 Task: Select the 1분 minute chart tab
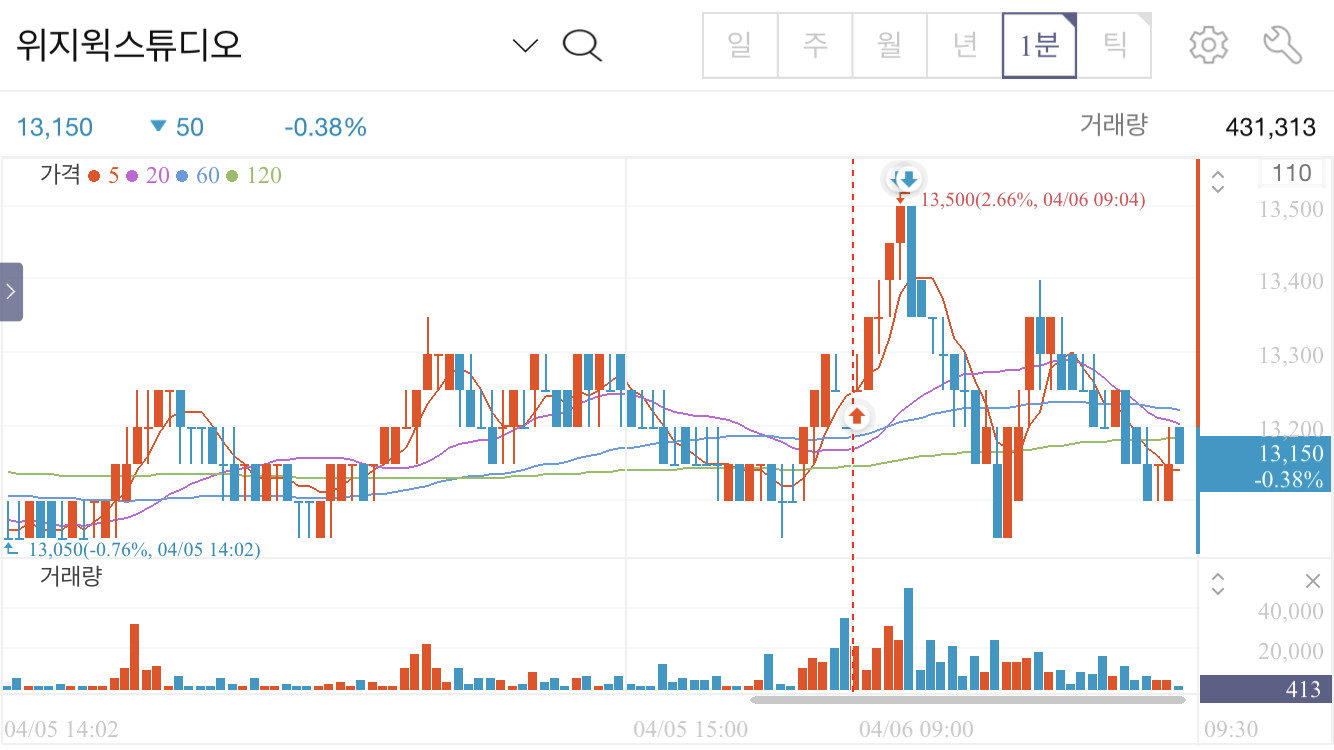1040,45
